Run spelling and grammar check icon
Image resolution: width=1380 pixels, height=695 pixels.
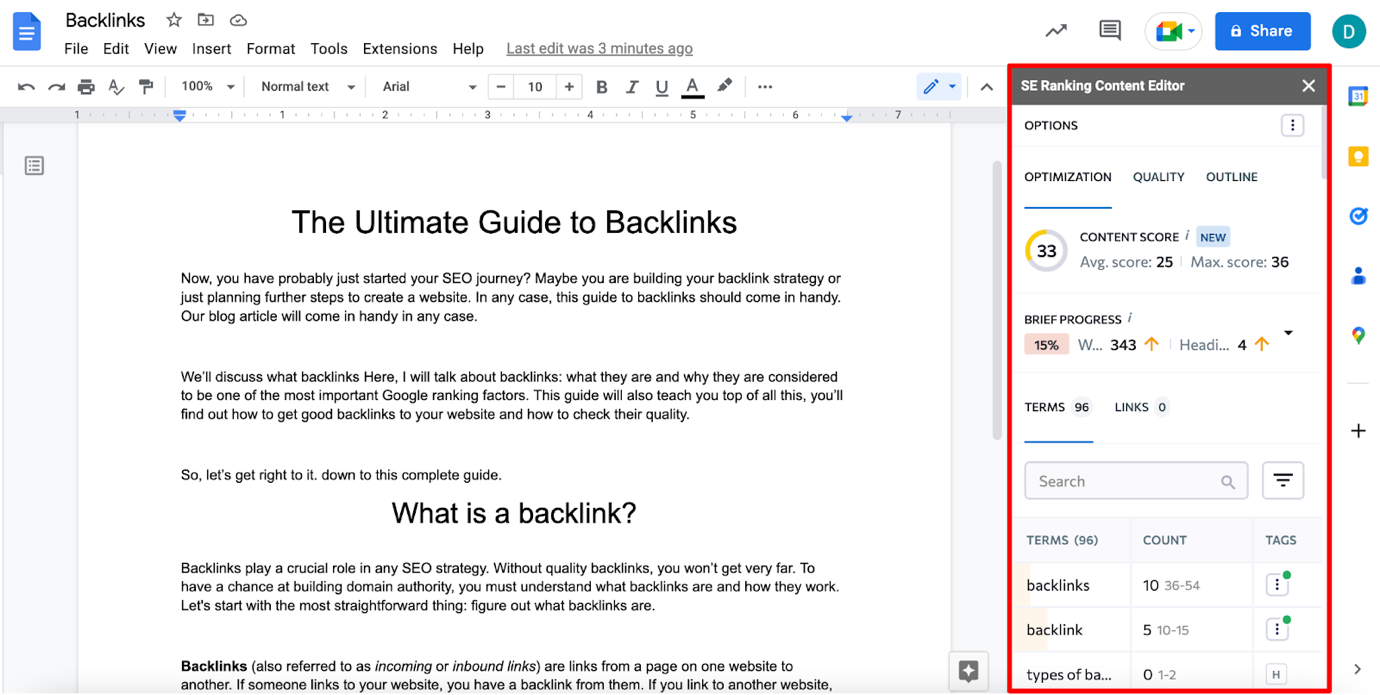point(116,87)
